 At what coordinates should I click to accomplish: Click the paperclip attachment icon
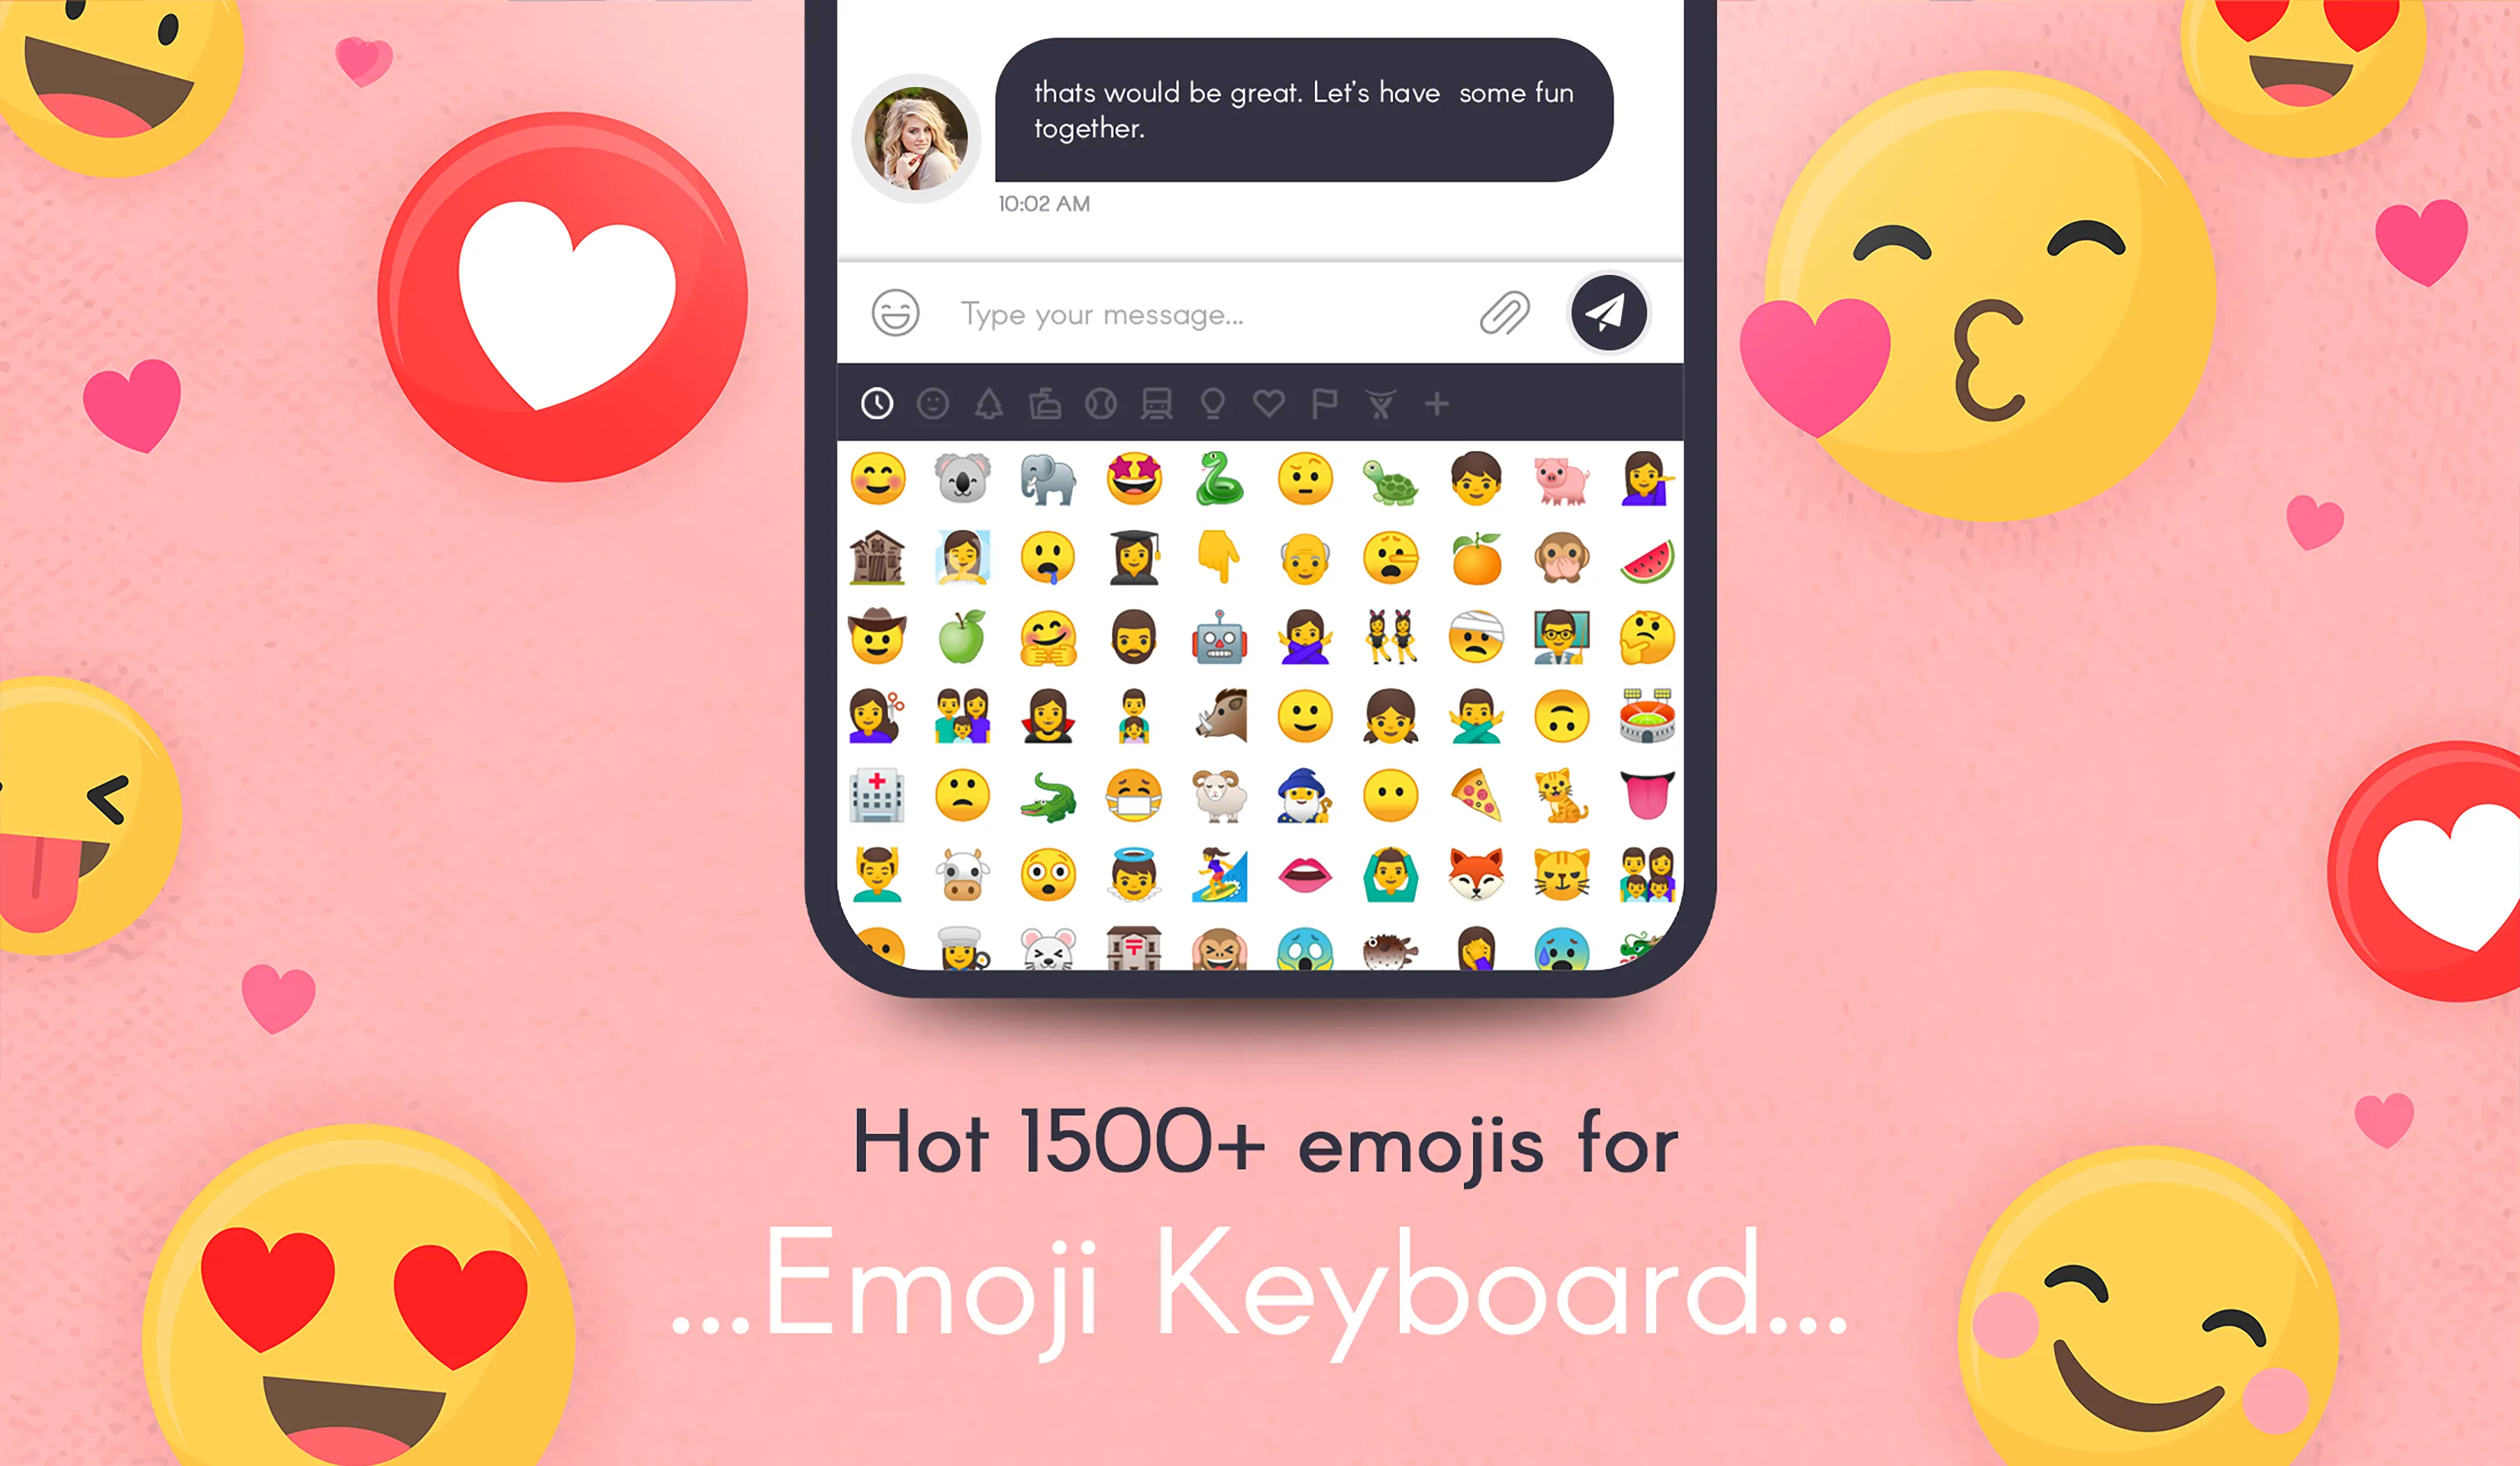tap(1504, 314)
